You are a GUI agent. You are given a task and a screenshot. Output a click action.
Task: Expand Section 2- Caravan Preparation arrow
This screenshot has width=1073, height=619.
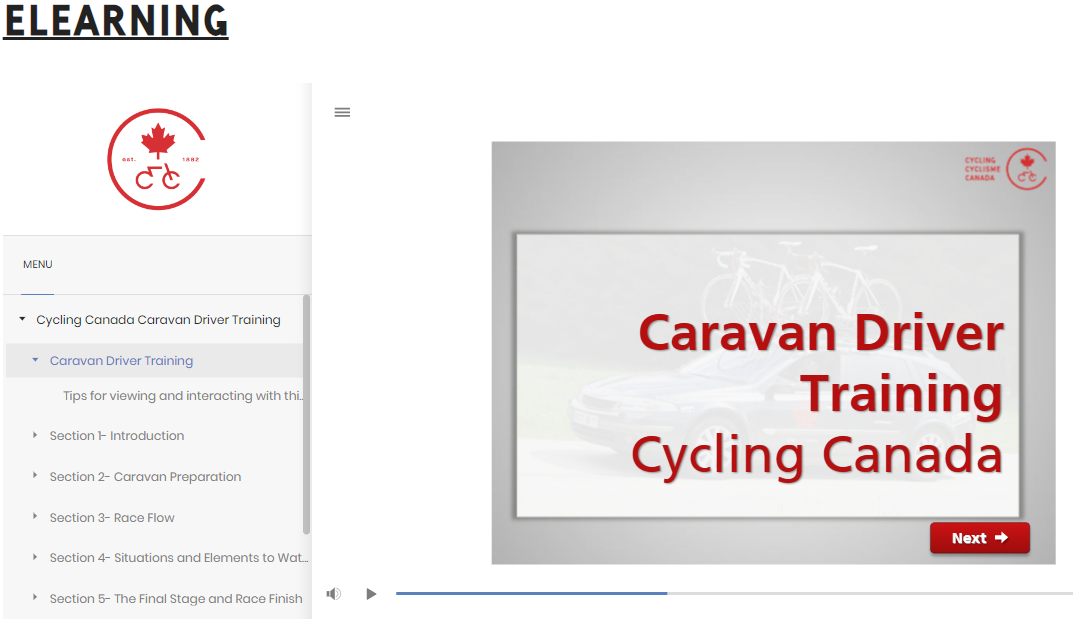pyautogui.click(x=35, y=475)
